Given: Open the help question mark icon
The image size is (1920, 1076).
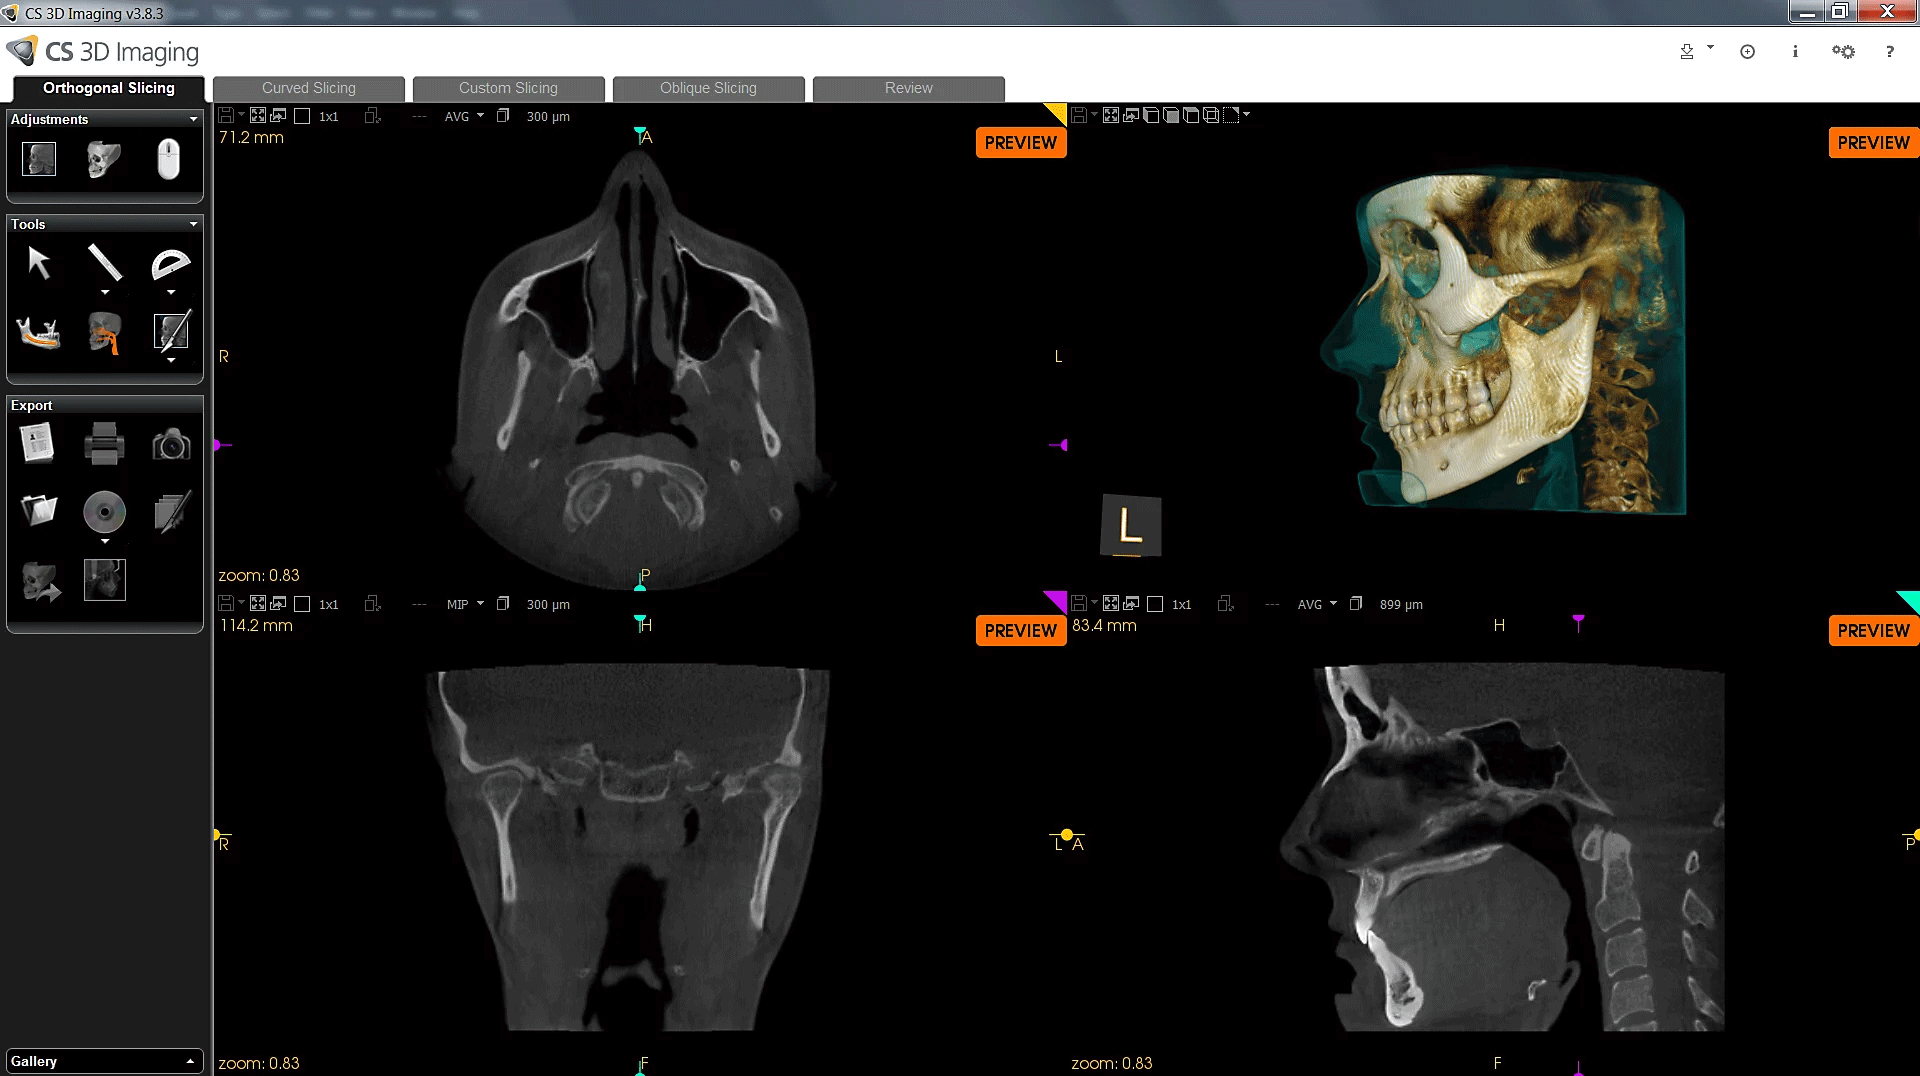Looking at the screenshot, I should click(1890, 52).
